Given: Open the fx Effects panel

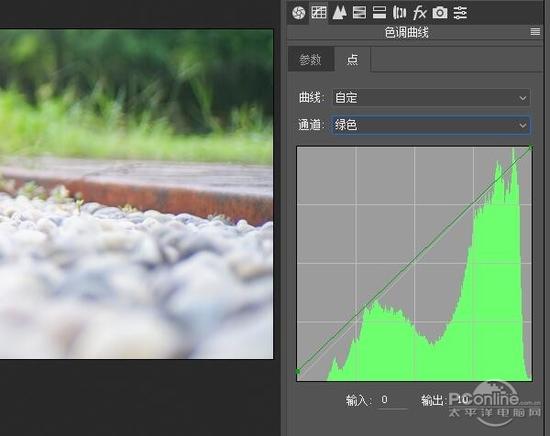Looking at the screenshot, I should [x=420, y=13].
